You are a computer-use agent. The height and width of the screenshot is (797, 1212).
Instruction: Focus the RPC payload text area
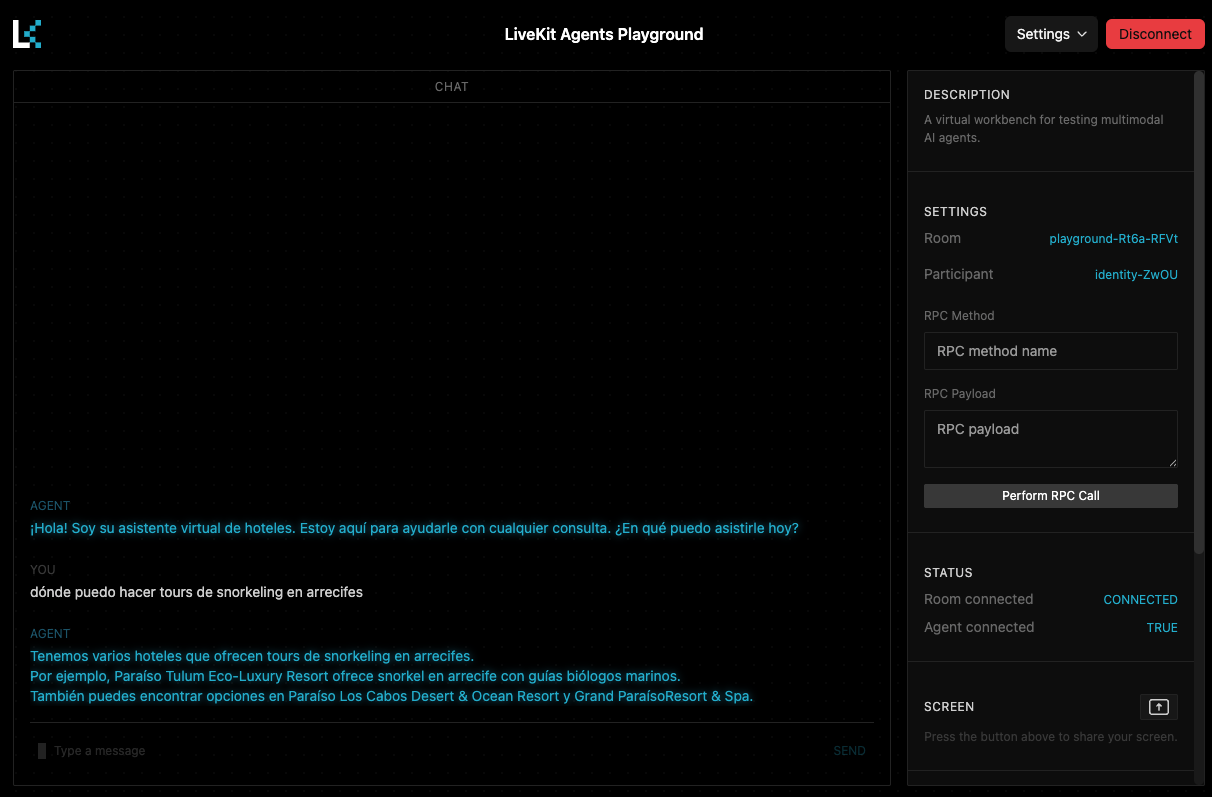pos(1051,439)
